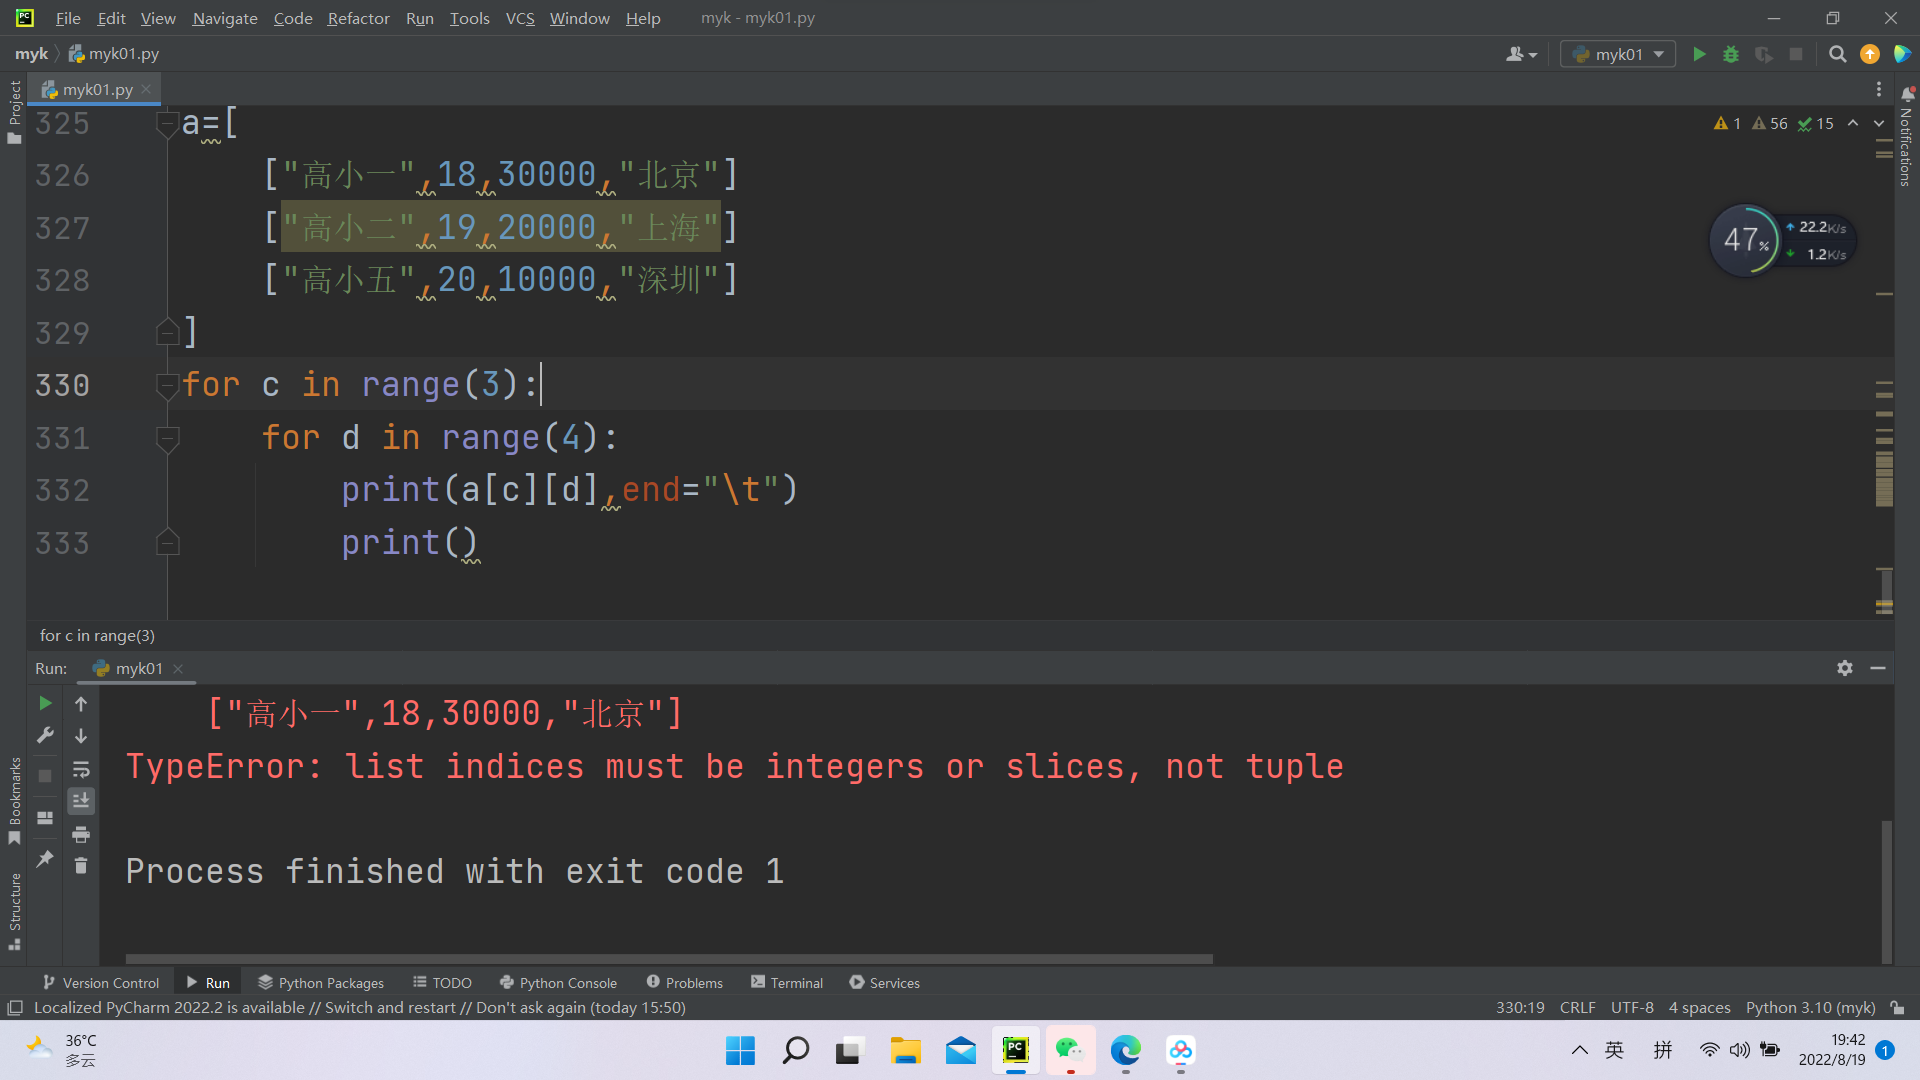Open Python Packages tool window
This screenshot has width=1920, height=1080.
321,983
